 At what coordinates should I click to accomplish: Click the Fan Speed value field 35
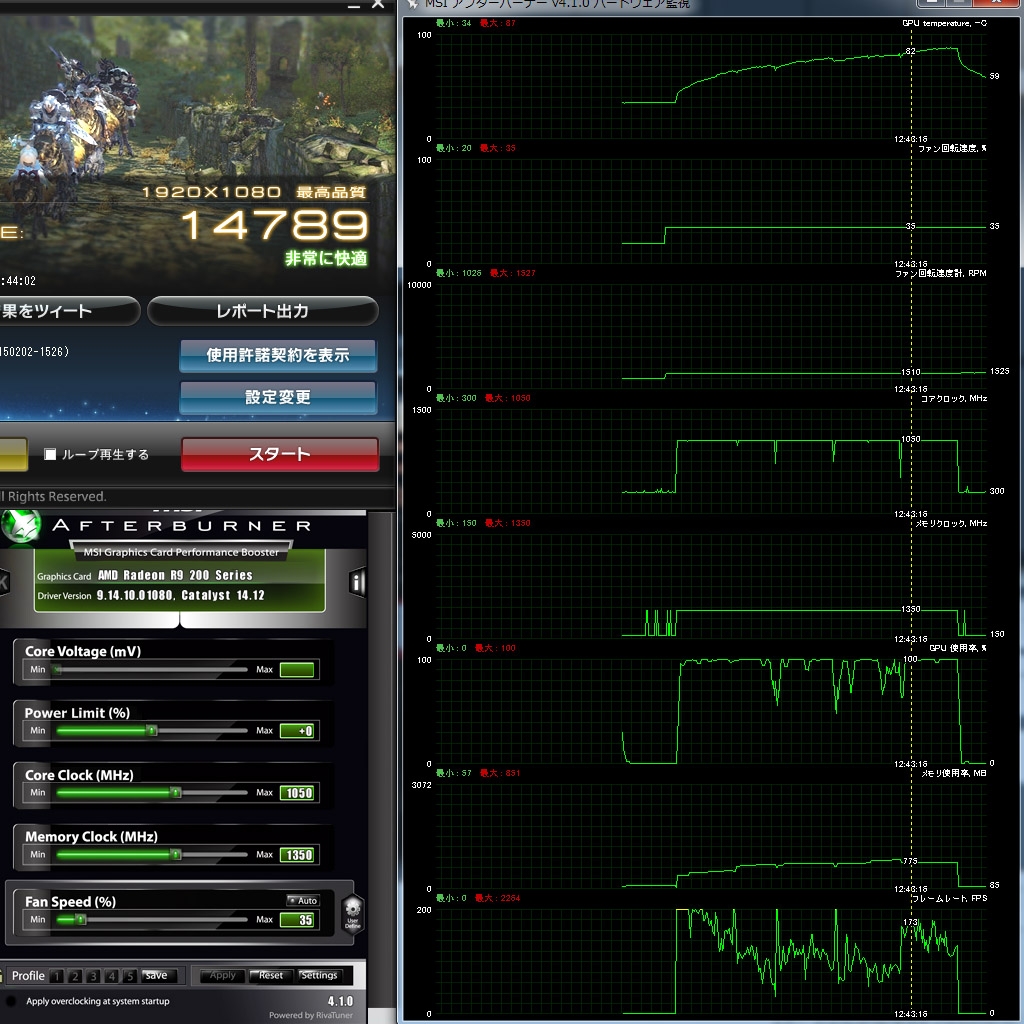297,920
